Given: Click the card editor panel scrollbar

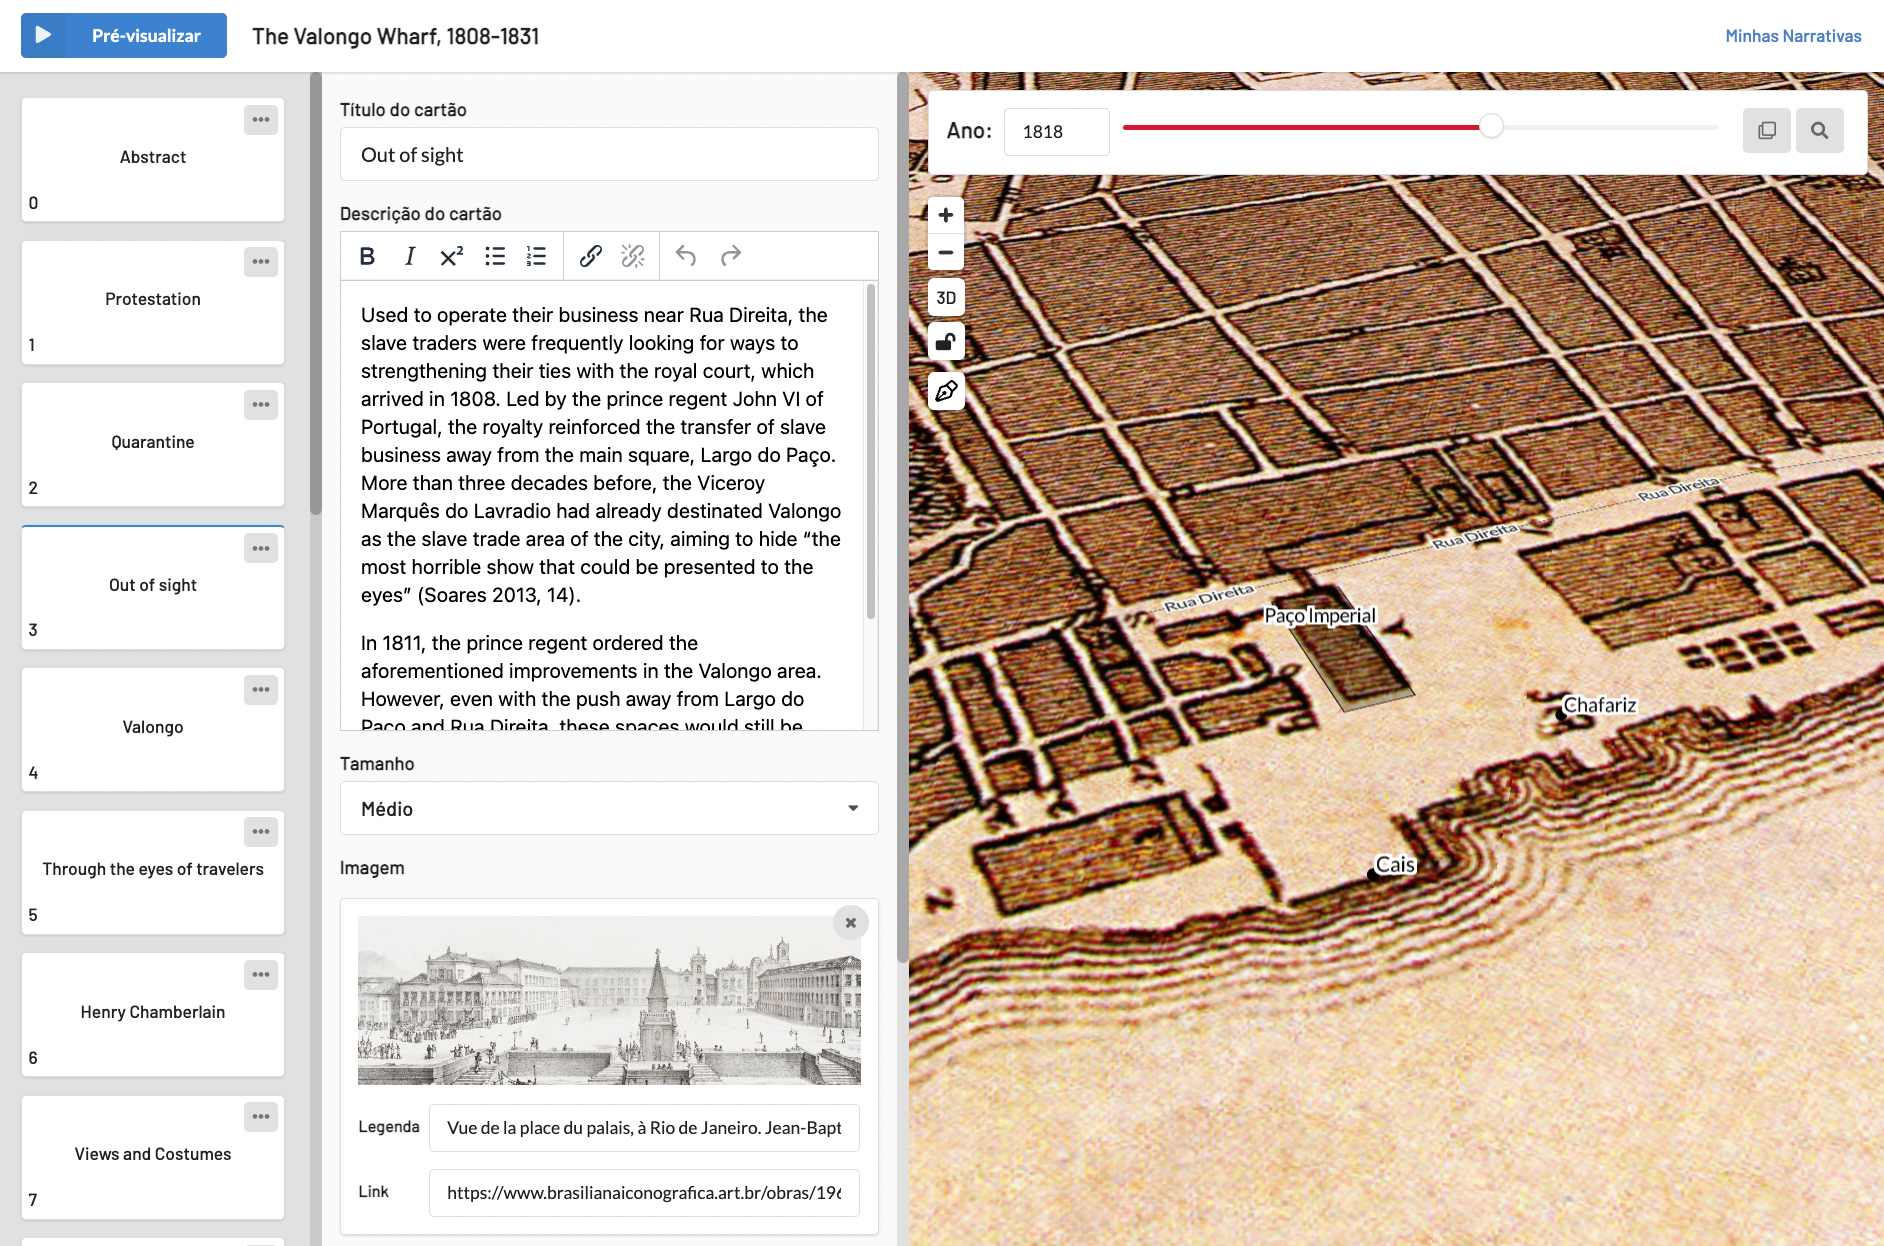Looking at the screenshot, I should pos(903,518).
